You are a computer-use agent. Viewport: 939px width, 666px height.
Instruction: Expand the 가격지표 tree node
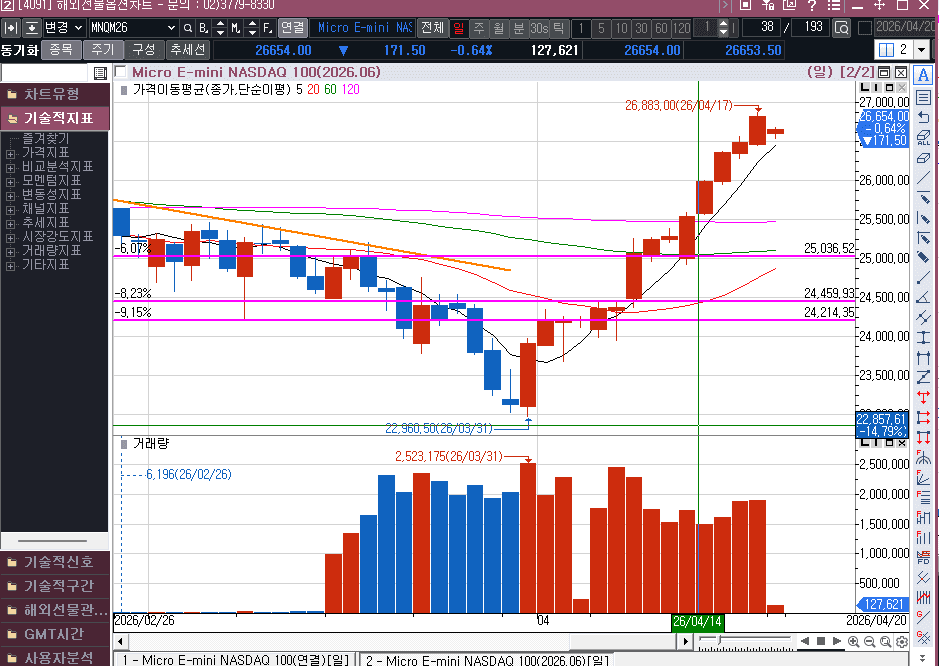tap(11, 153)
